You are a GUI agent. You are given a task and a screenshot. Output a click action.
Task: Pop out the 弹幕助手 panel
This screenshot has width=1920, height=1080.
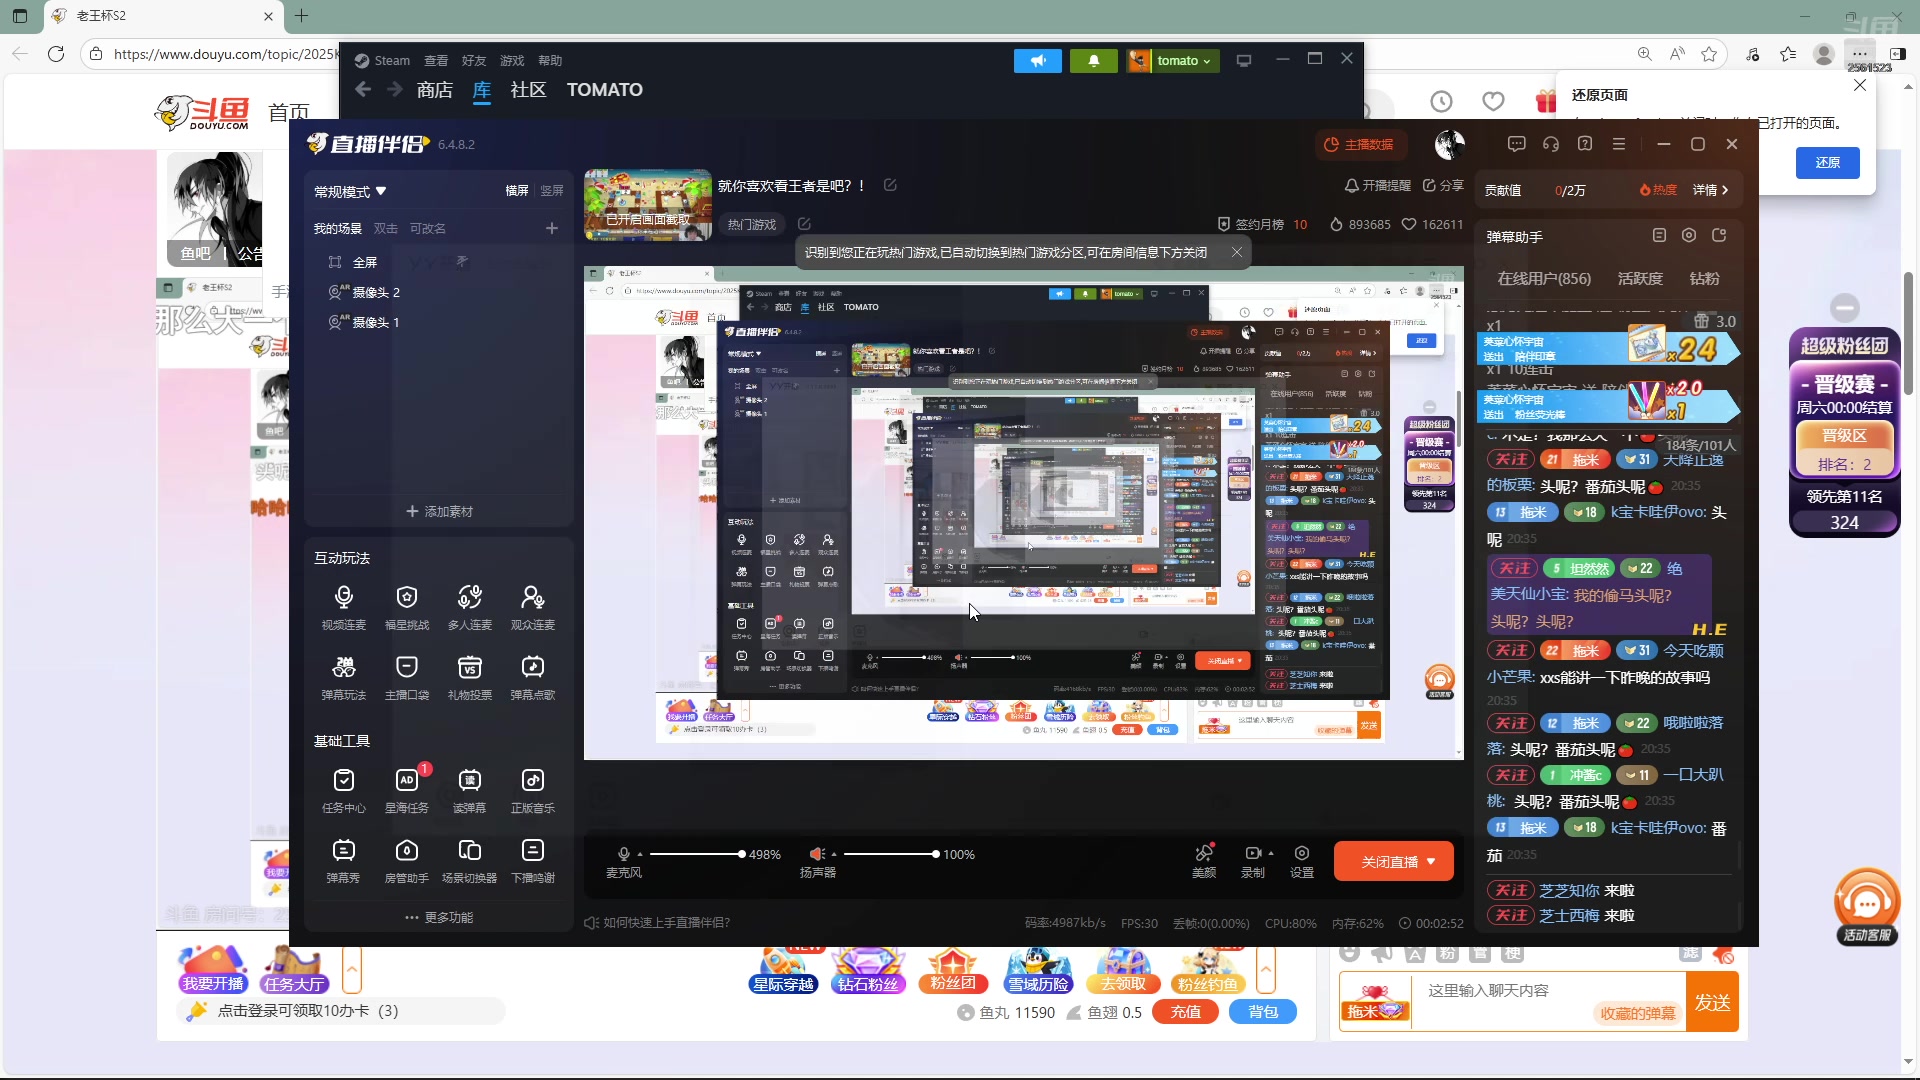pos(1719,236)
